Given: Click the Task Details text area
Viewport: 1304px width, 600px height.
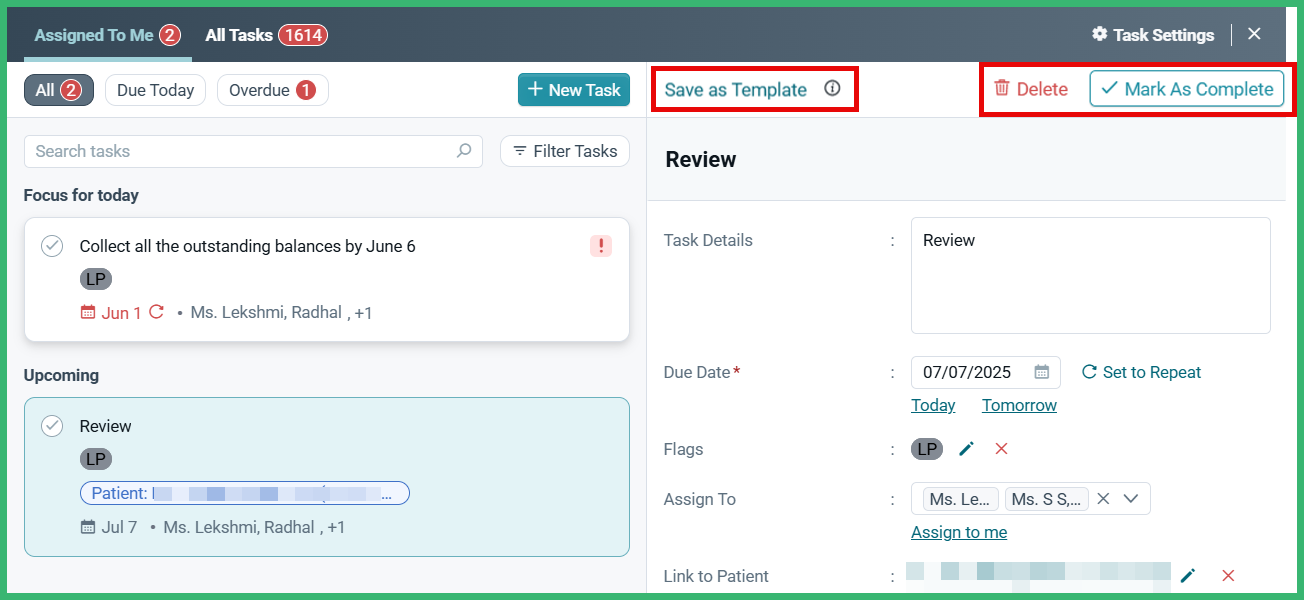Looking at the screenshot, I should [1090, 275].
